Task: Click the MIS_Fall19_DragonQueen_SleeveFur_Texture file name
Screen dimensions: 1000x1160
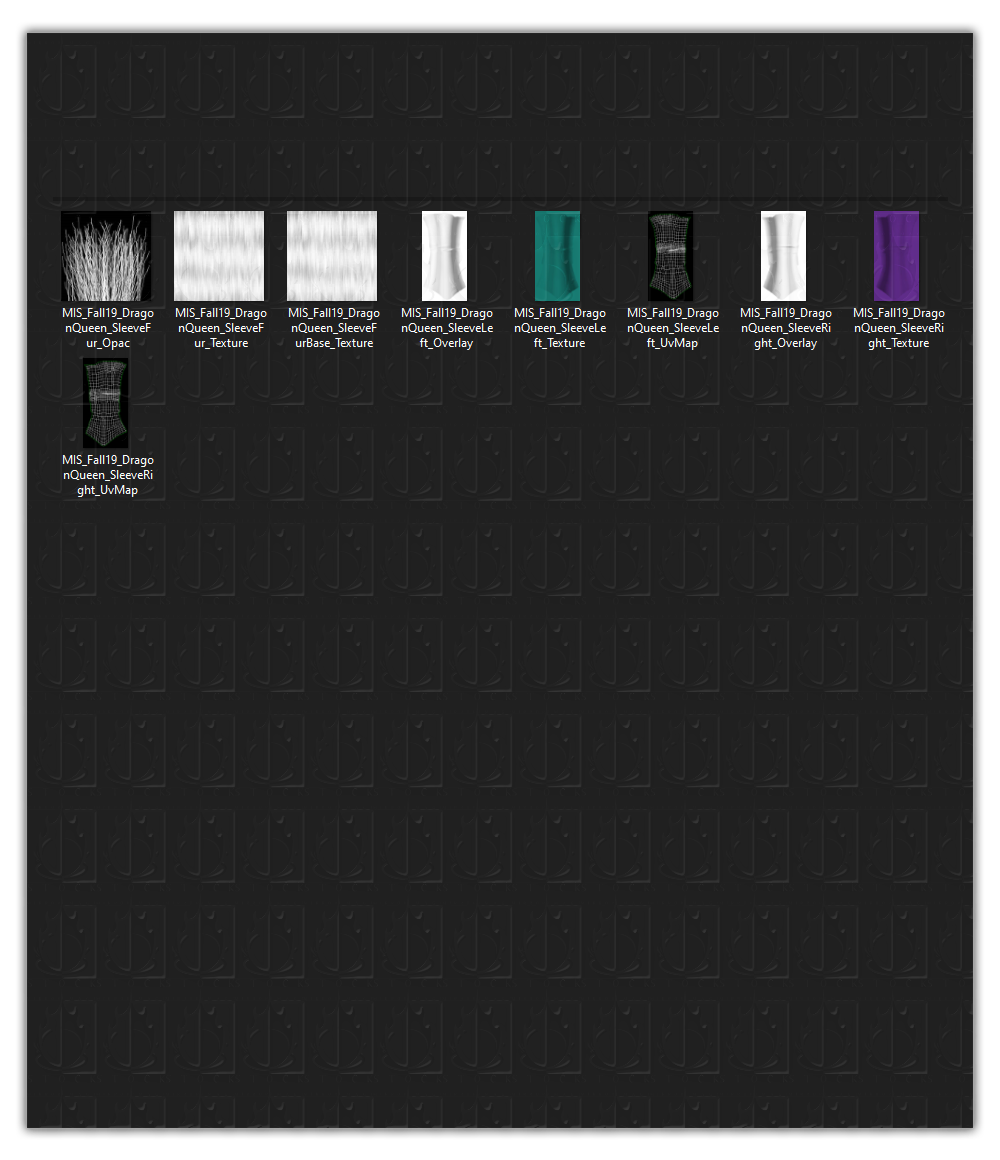Action: point(221,328)
